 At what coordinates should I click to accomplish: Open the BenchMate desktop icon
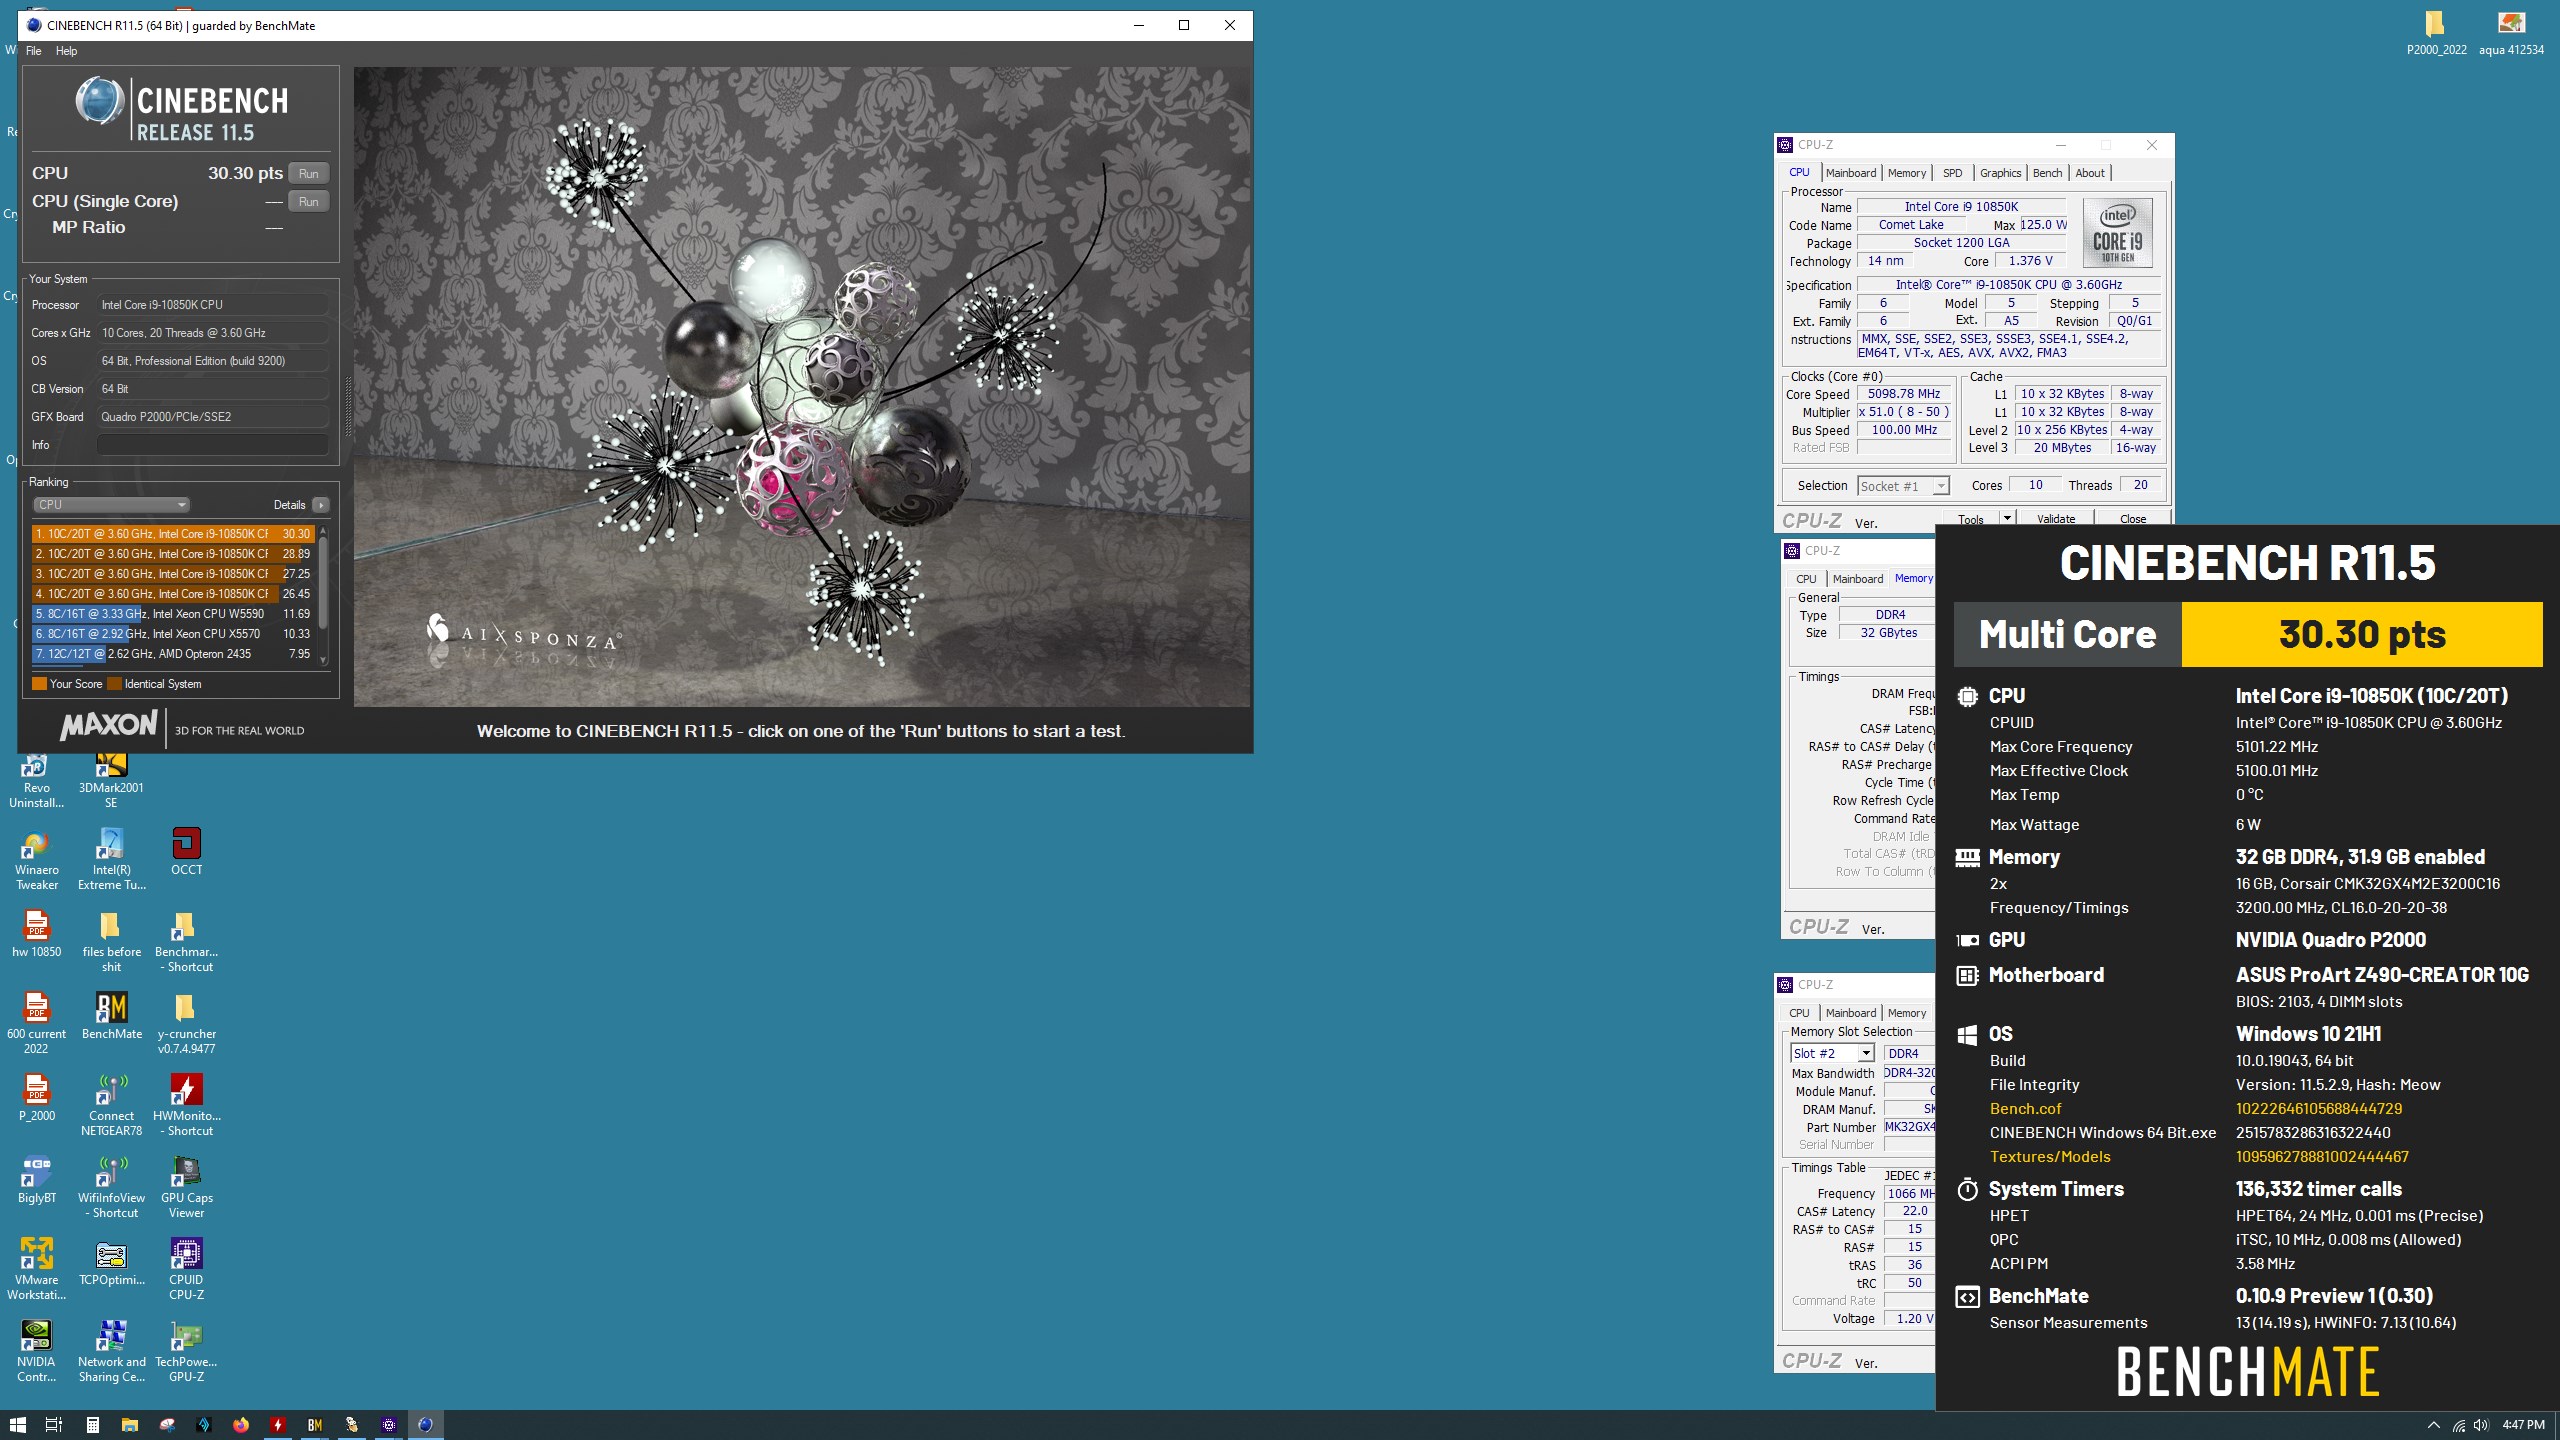point(111,1016)
